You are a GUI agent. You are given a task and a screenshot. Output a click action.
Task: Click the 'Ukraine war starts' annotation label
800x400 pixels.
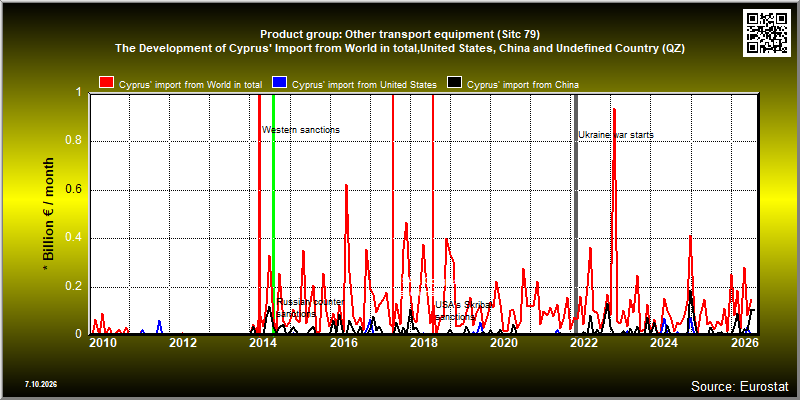(x=616, y=135)
